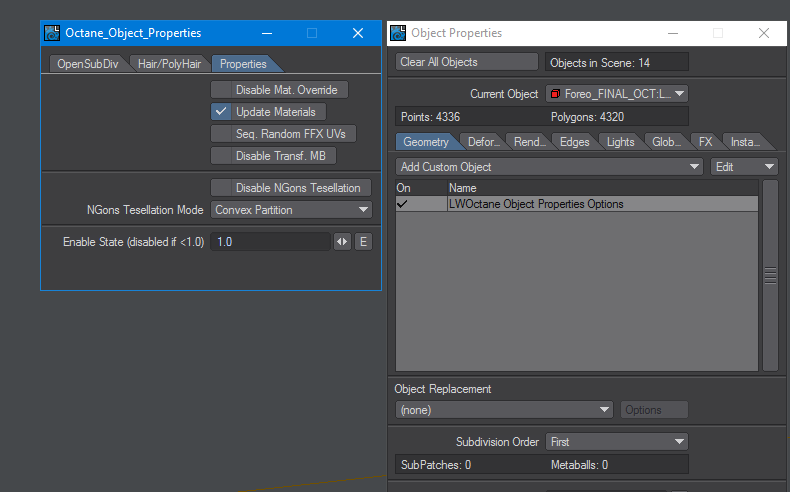The height and width of the screenshot is (492, 790).
Task: Open Object Replacement (none) dropdown
Action: tap(504, 410)
